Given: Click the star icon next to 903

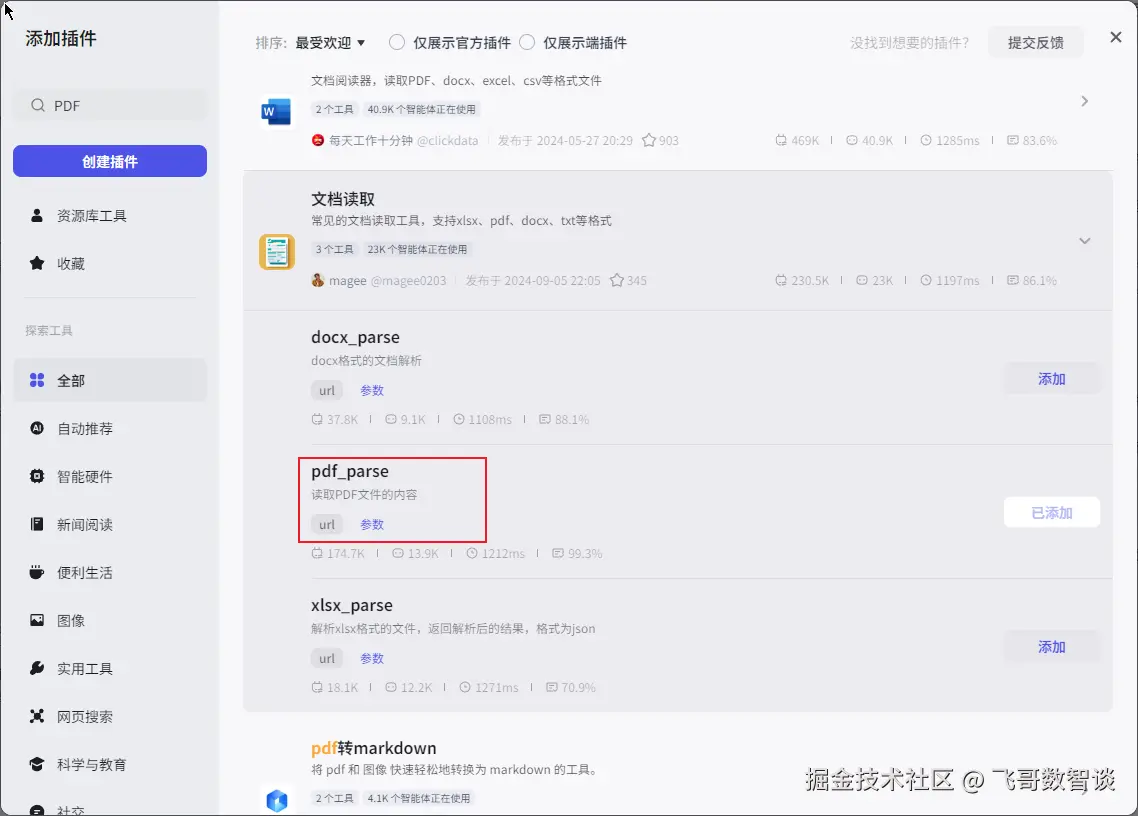Looking at the screenshot, I should click(x=649, y=140).
